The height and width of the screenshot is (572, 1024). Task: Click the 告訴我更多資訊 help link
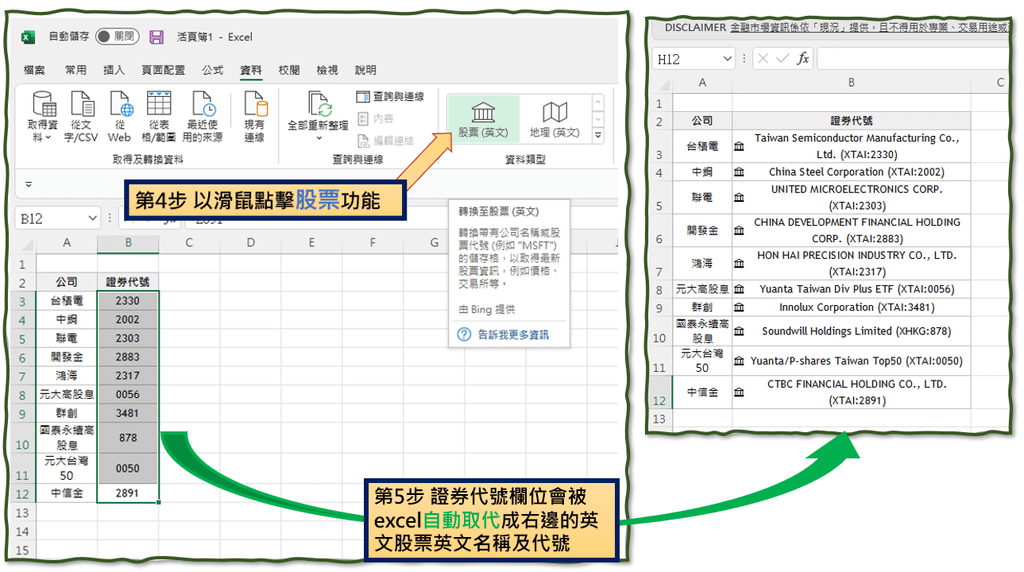tap(513, 335)
